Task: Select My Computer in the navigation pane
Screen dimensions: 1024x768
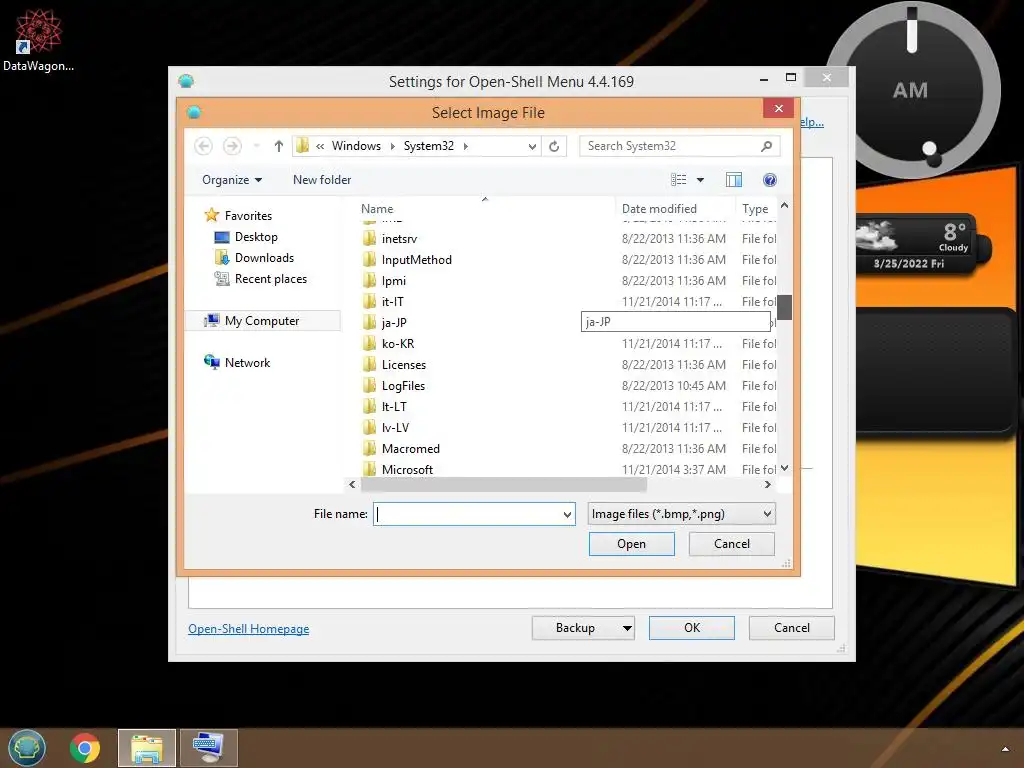Action: click(x=262, y=321)
